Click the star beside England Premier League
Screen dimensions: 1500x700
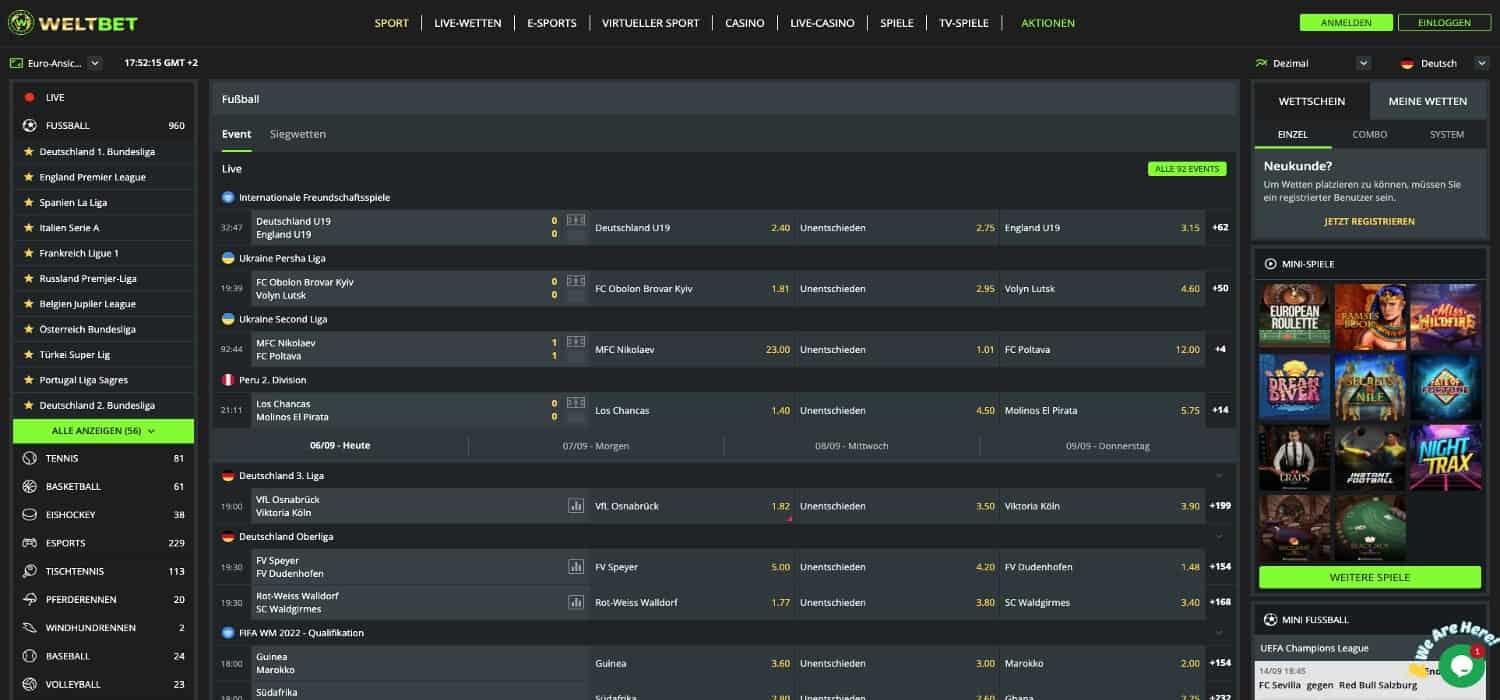(x=29, y=177)
